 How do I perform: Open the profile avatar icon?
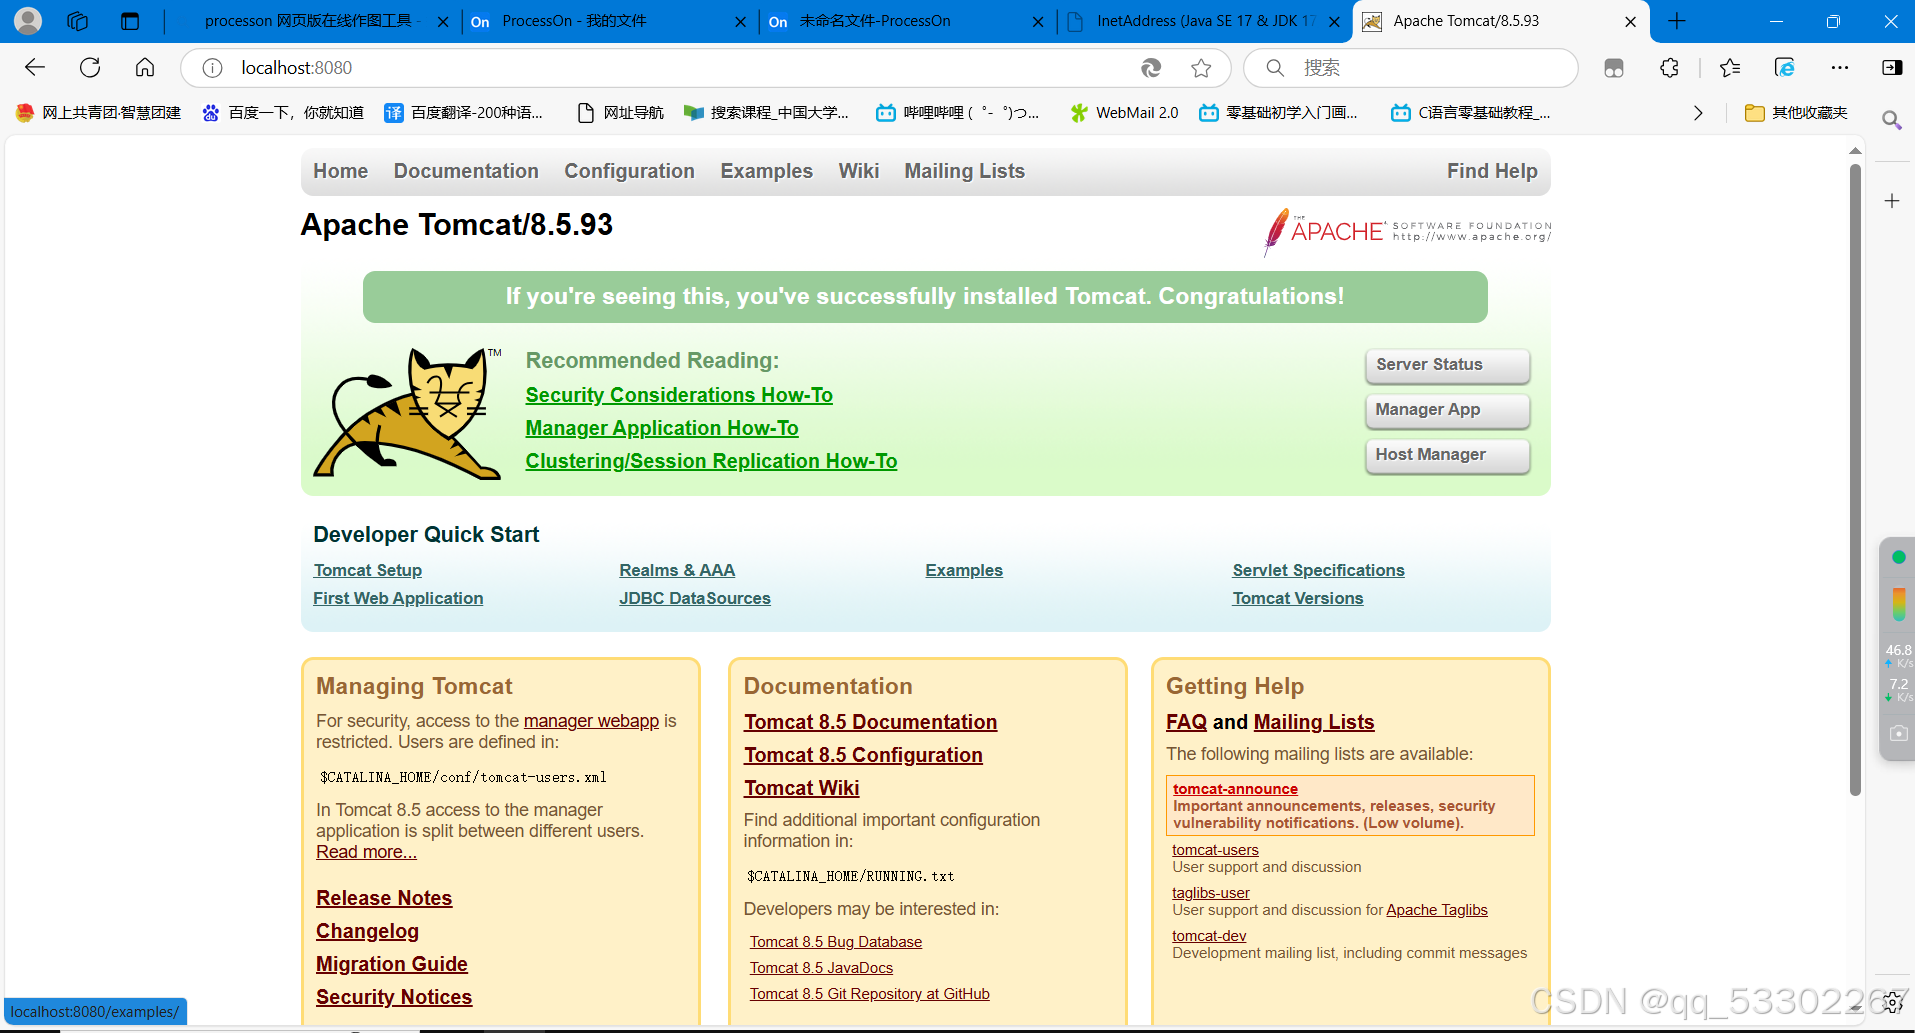click(x=28, y=20)
